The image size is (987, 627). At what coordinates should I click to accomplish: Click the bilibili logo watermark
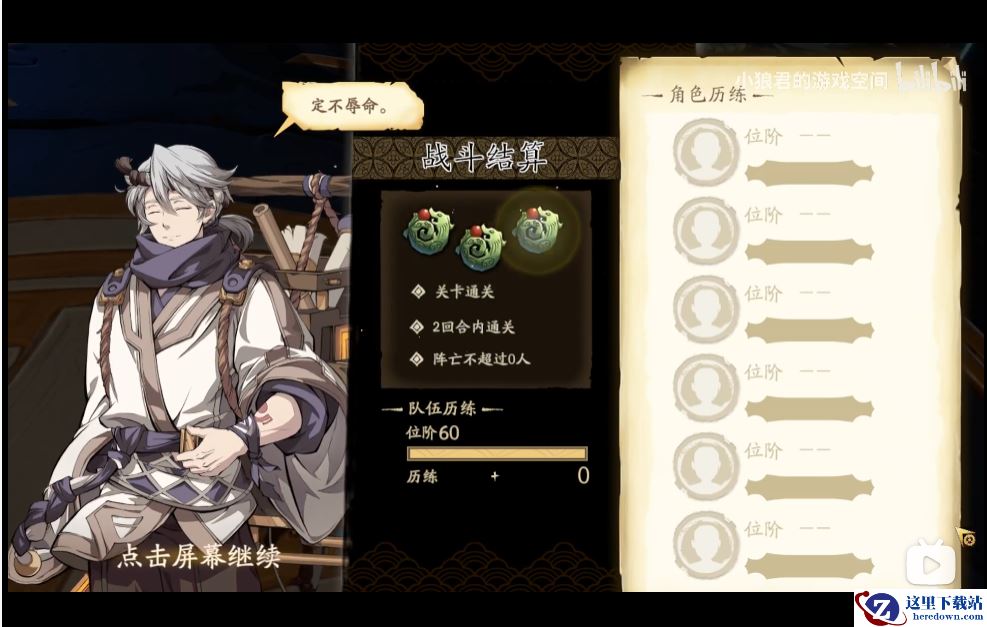930,77
